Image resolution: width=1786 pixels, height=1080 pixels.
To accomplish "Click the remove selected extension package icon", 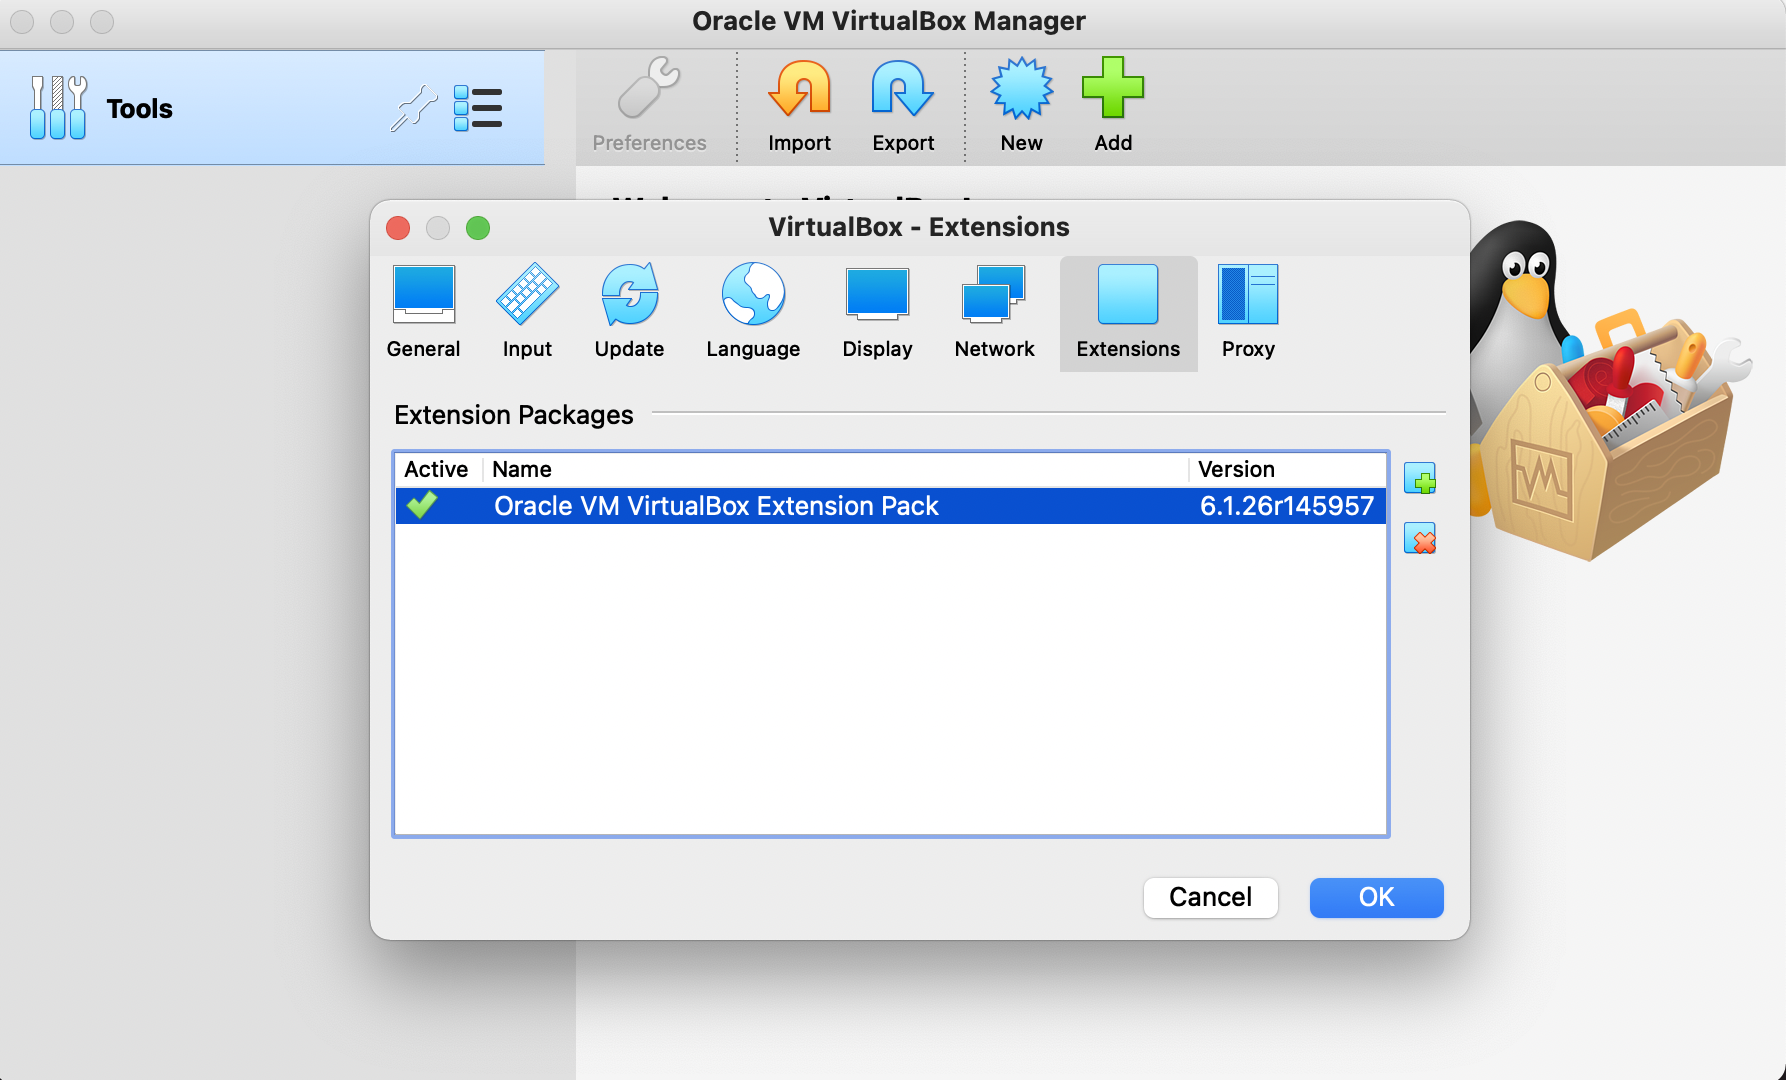I will [x=1420, y=539].
